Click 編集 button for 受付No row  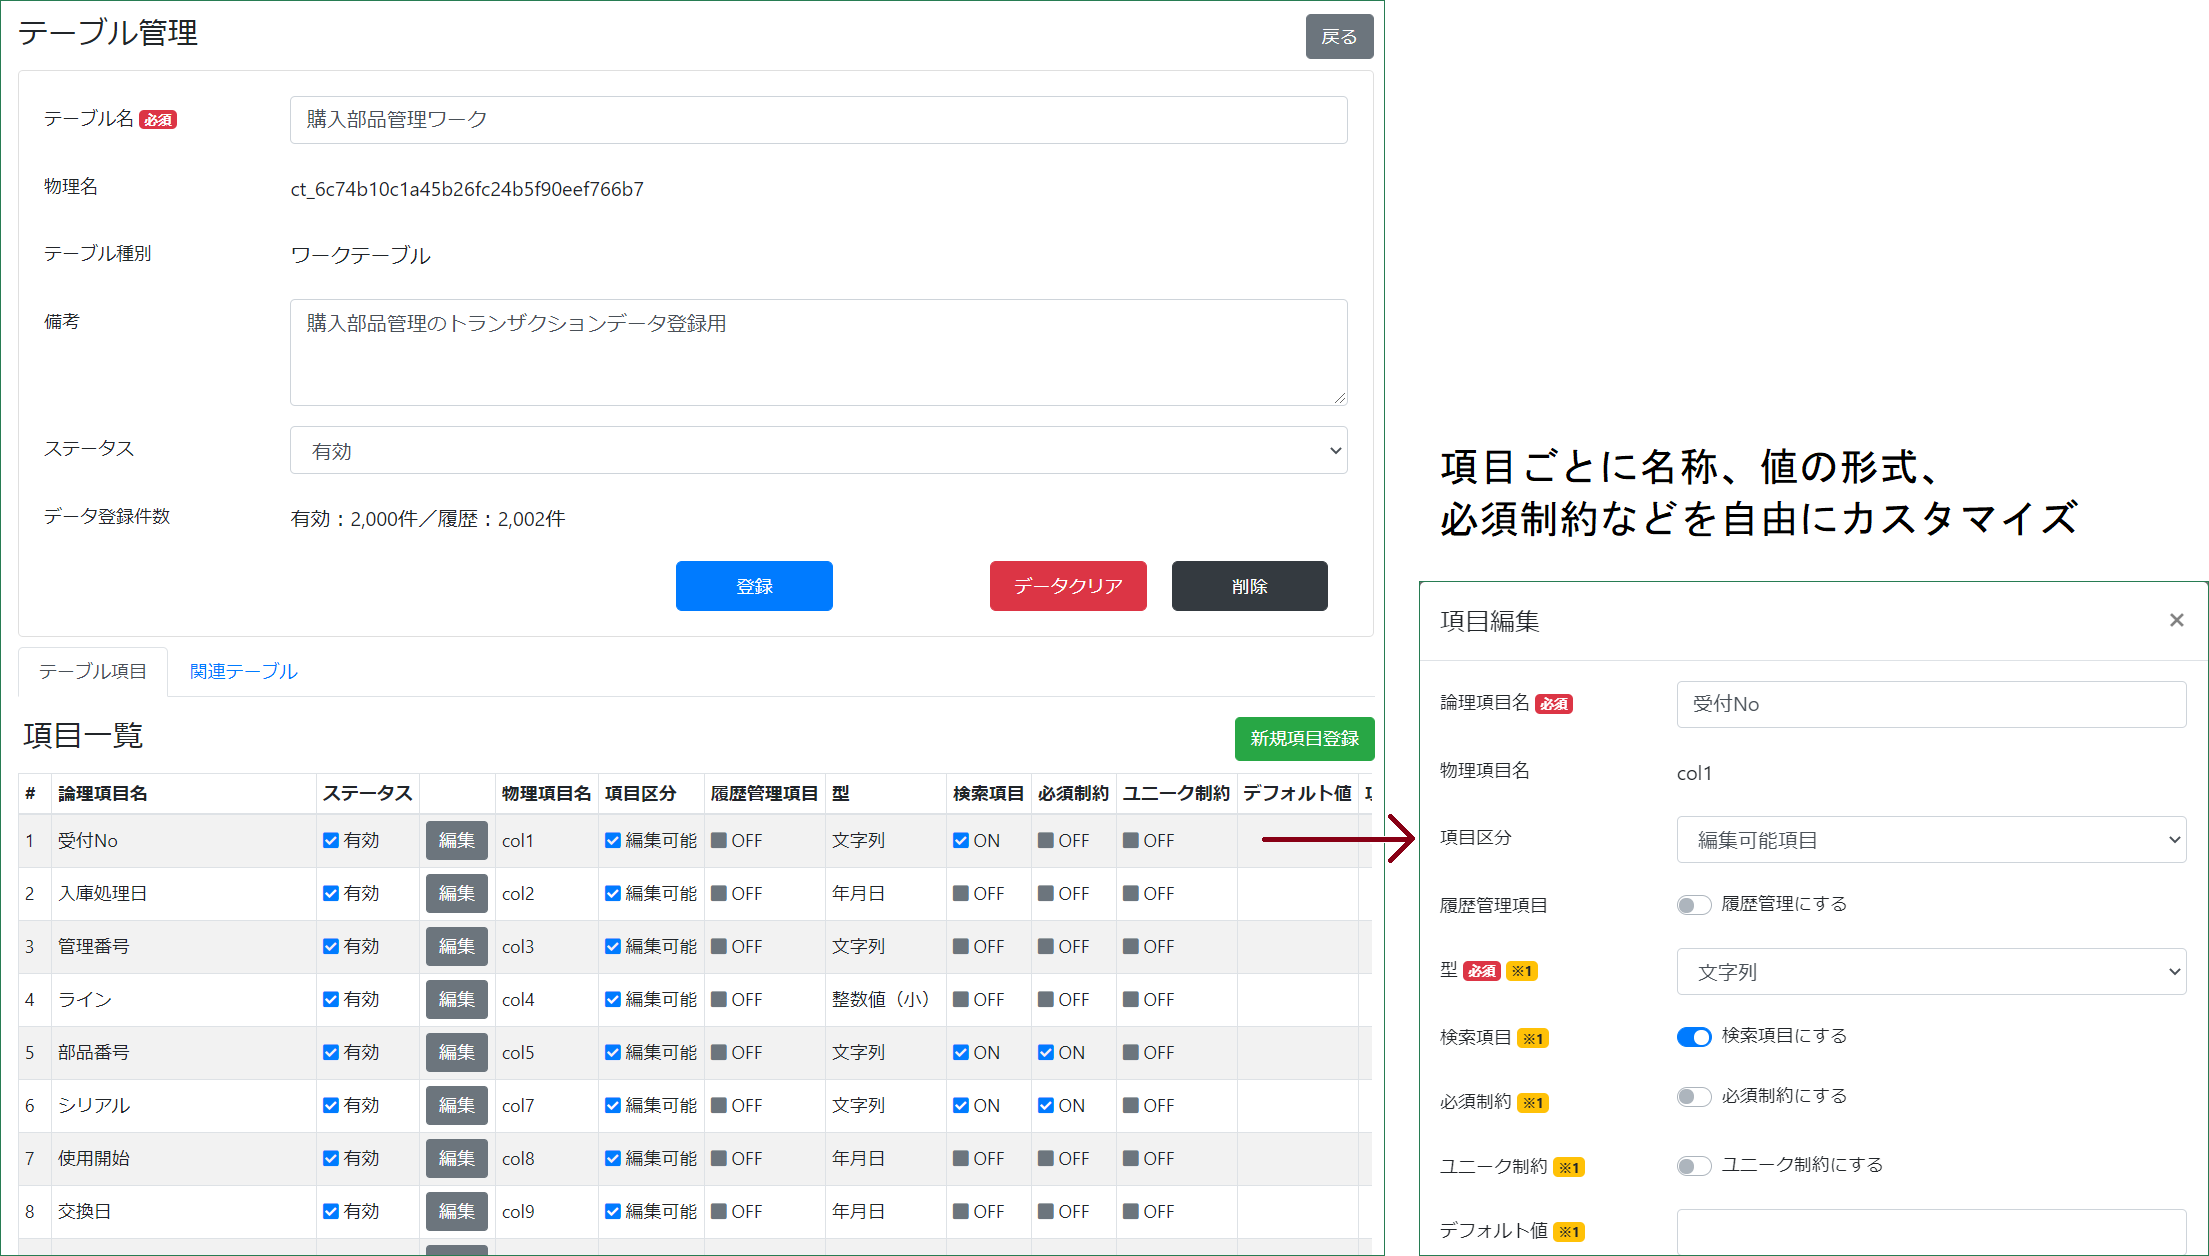pyautogui.click(x=456, y=840)
